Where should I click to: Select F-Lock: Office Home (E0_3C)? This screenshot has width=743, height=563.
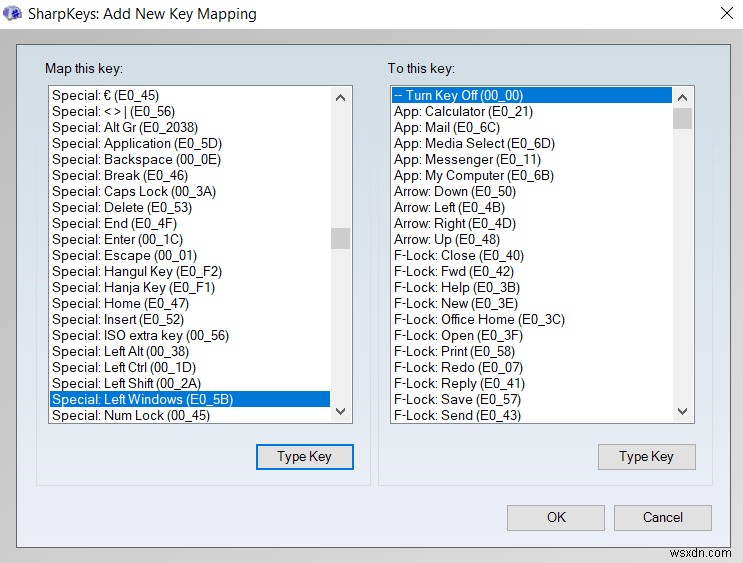[532, 319]
